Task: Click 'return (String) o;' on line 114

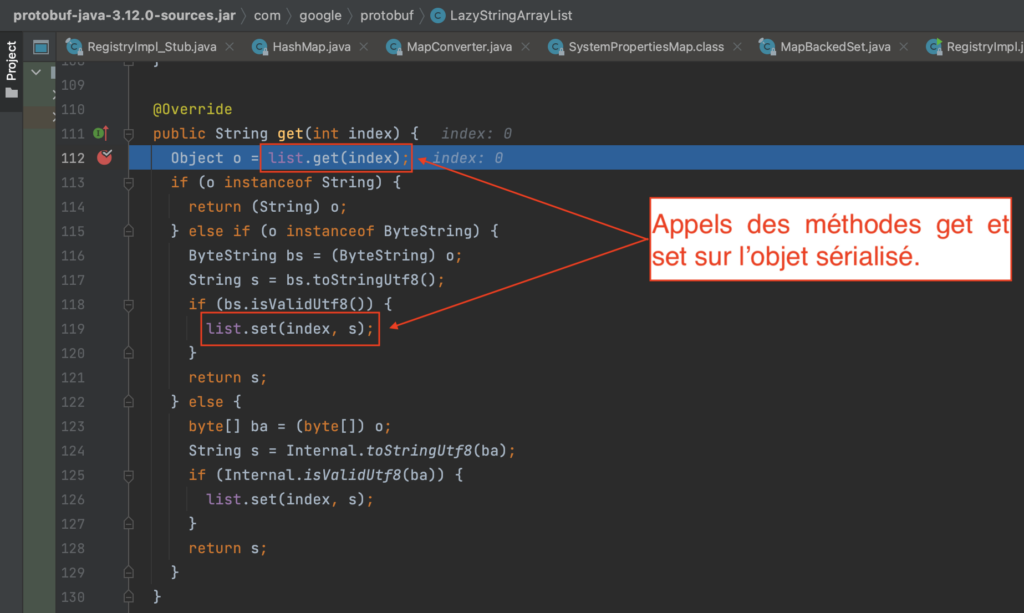Action: click(268, 207)
